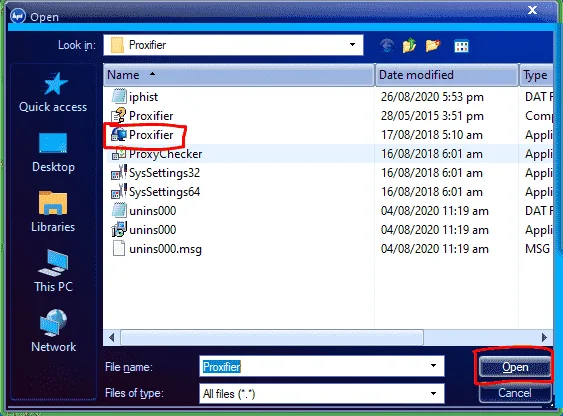Sort files by Date modified column
This screenshot has height=416, width=563.
447,75
